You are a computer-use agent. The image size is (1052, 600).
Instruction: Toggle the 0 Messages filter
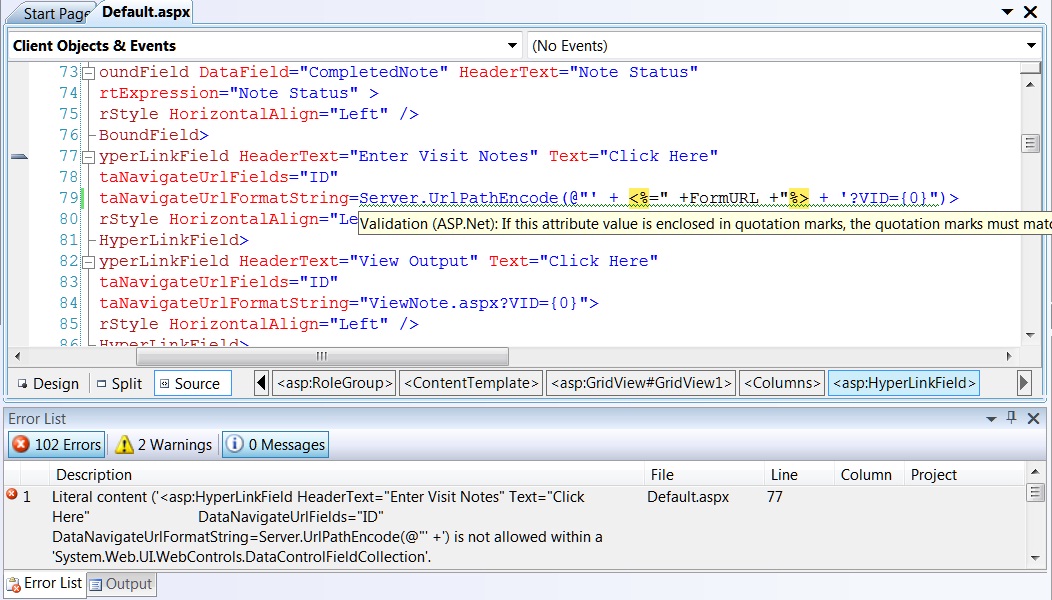tap(274, 444)
